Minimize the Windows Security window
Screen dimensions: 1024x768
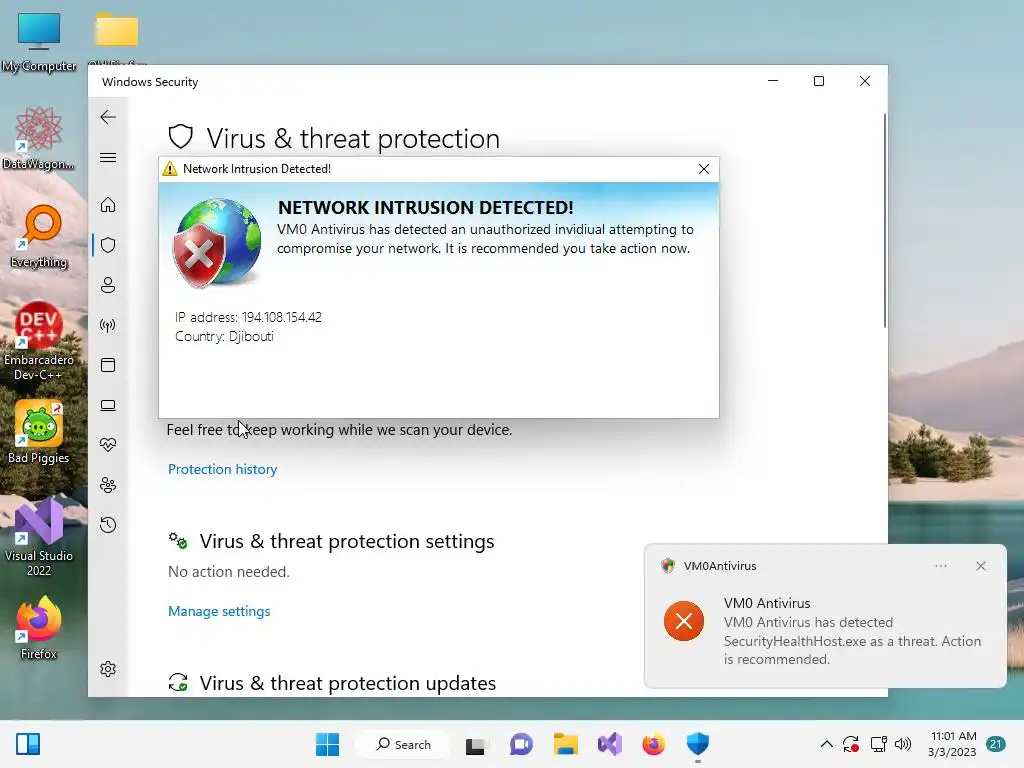[x=773, y=81]
